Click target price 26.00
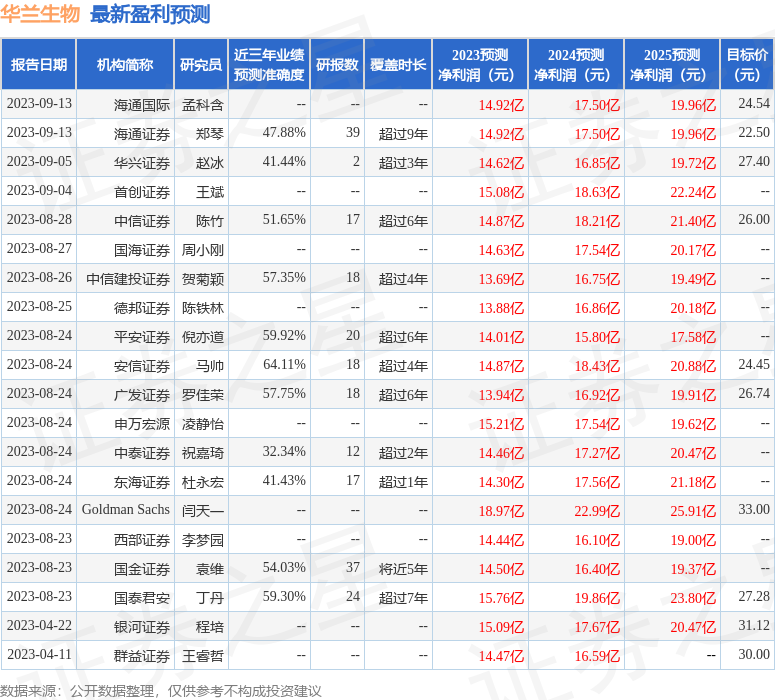 click(x=754, y=219)
